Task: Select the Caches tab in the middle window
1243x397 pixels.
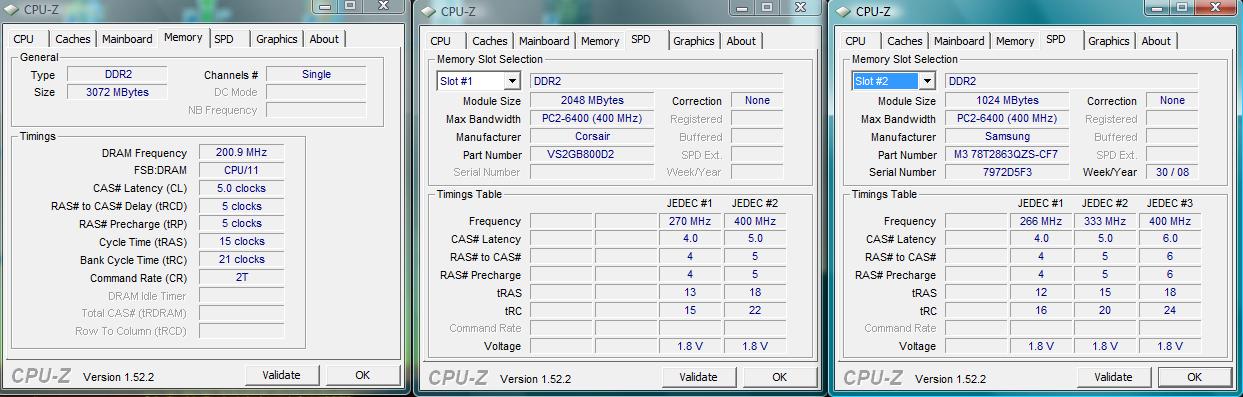Action: click(490, 41)
